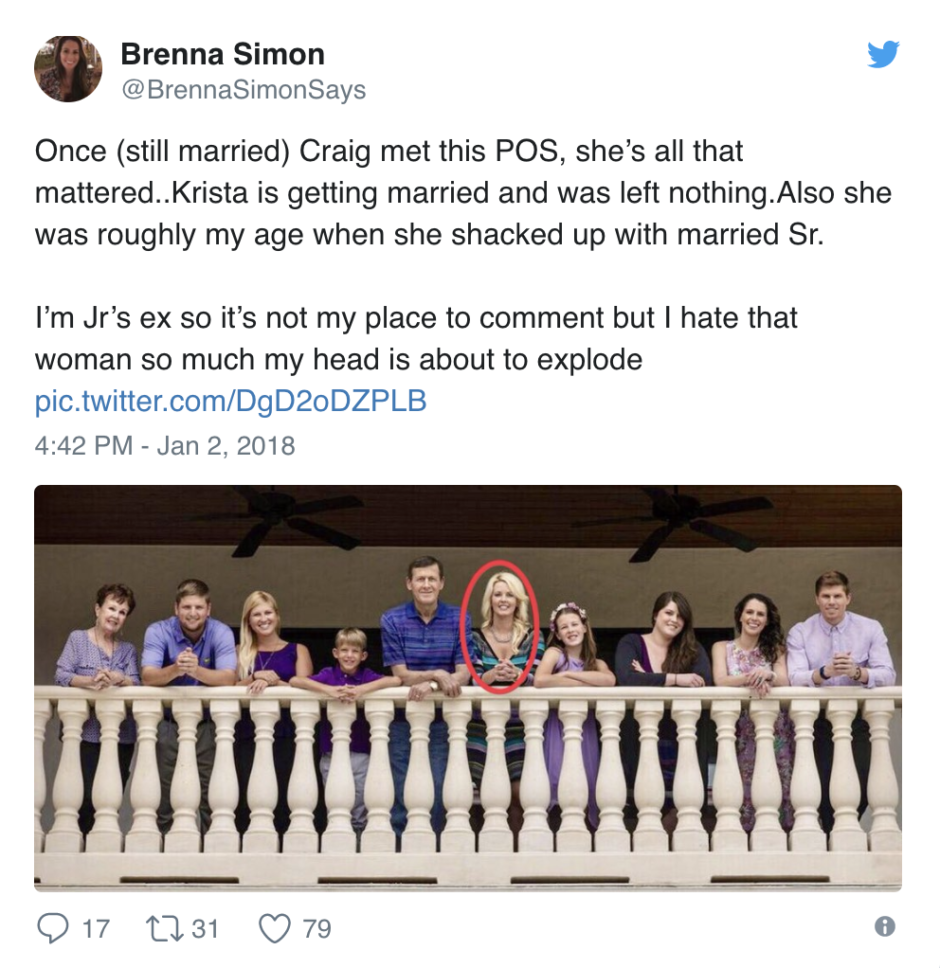This screenshot has width=940, height=968.
Task: Click the red-circled woman in the photo
Action: tap(502, 632)
